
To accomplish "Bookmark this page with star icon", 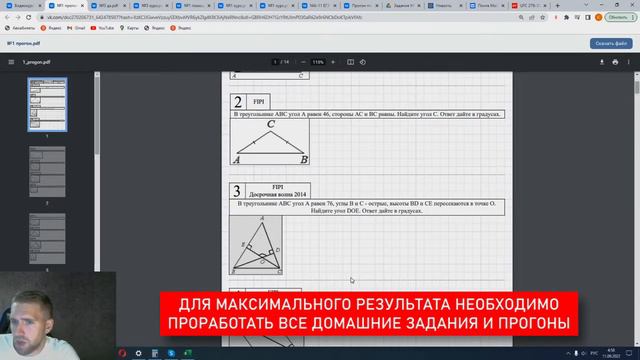I will 542,18.
